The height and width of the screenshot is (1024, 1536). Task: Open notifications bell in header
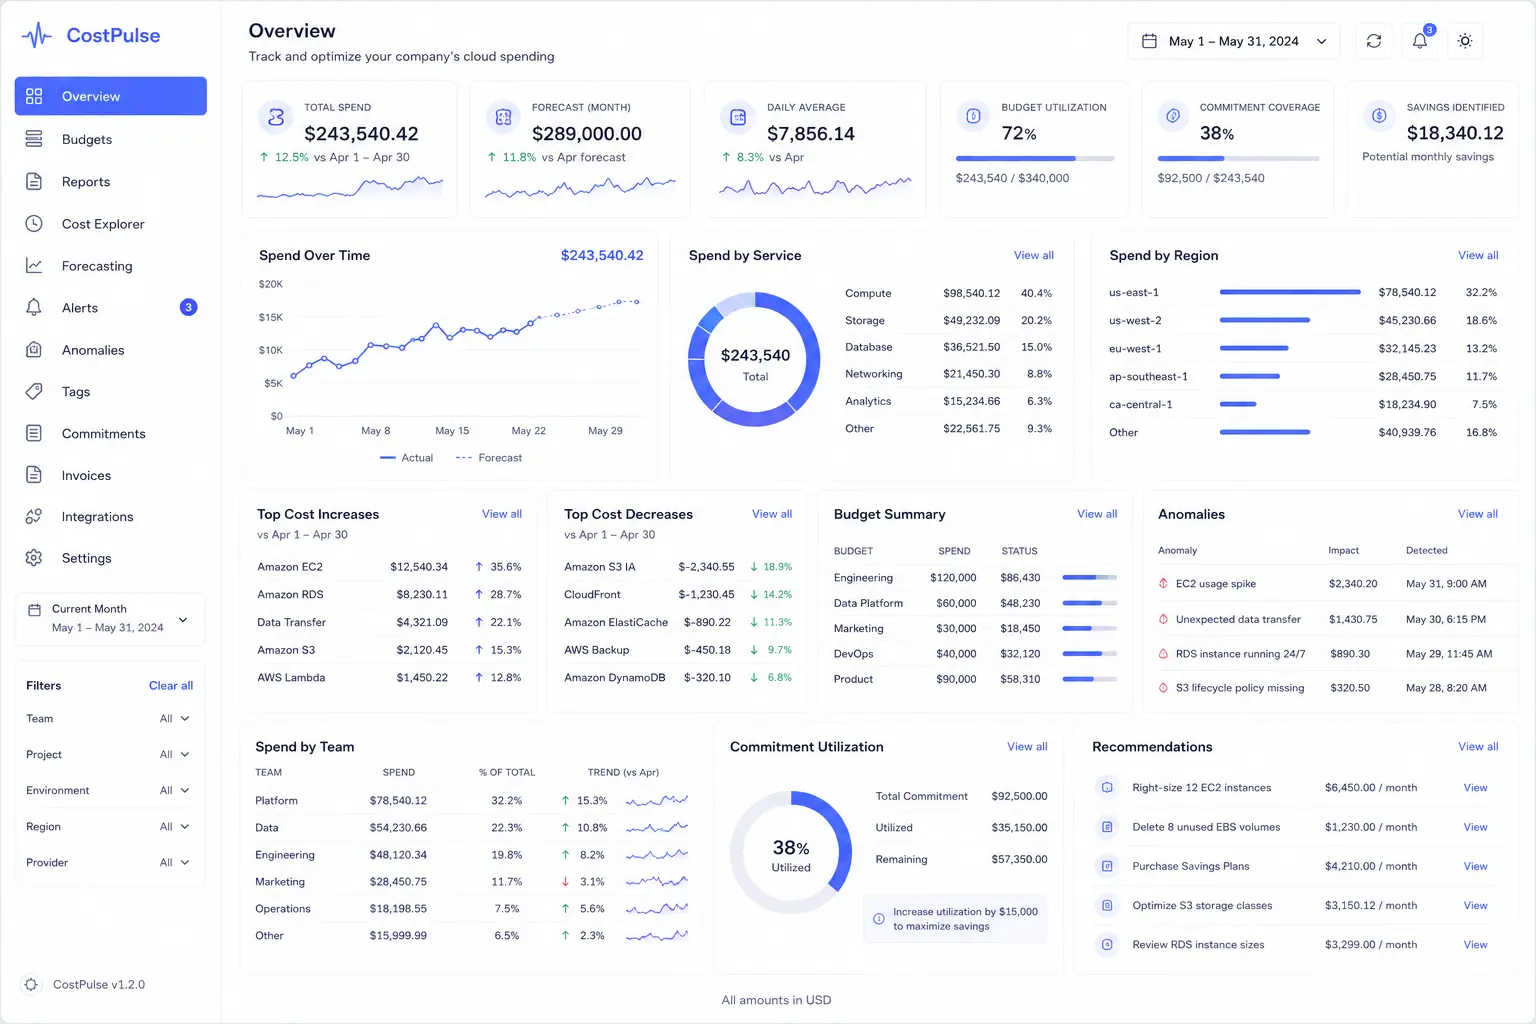pos(1420,41)
